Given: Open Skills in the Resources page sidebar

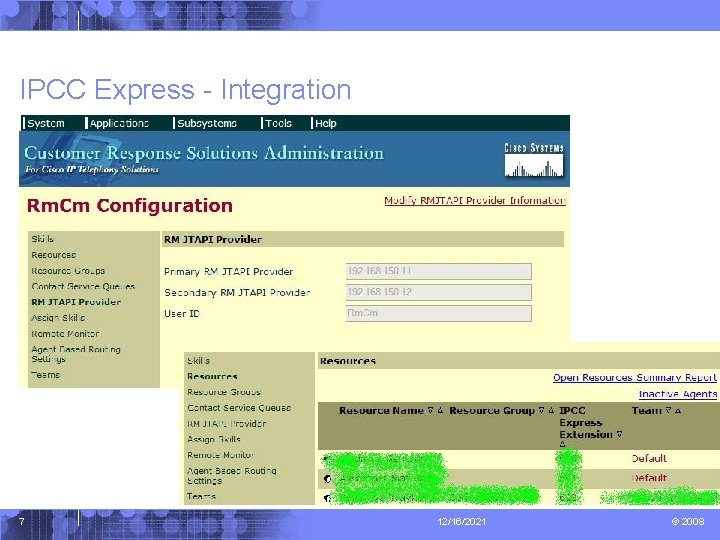Looking at the screenshot, I should pyautogui.click(x=198, y=361).
